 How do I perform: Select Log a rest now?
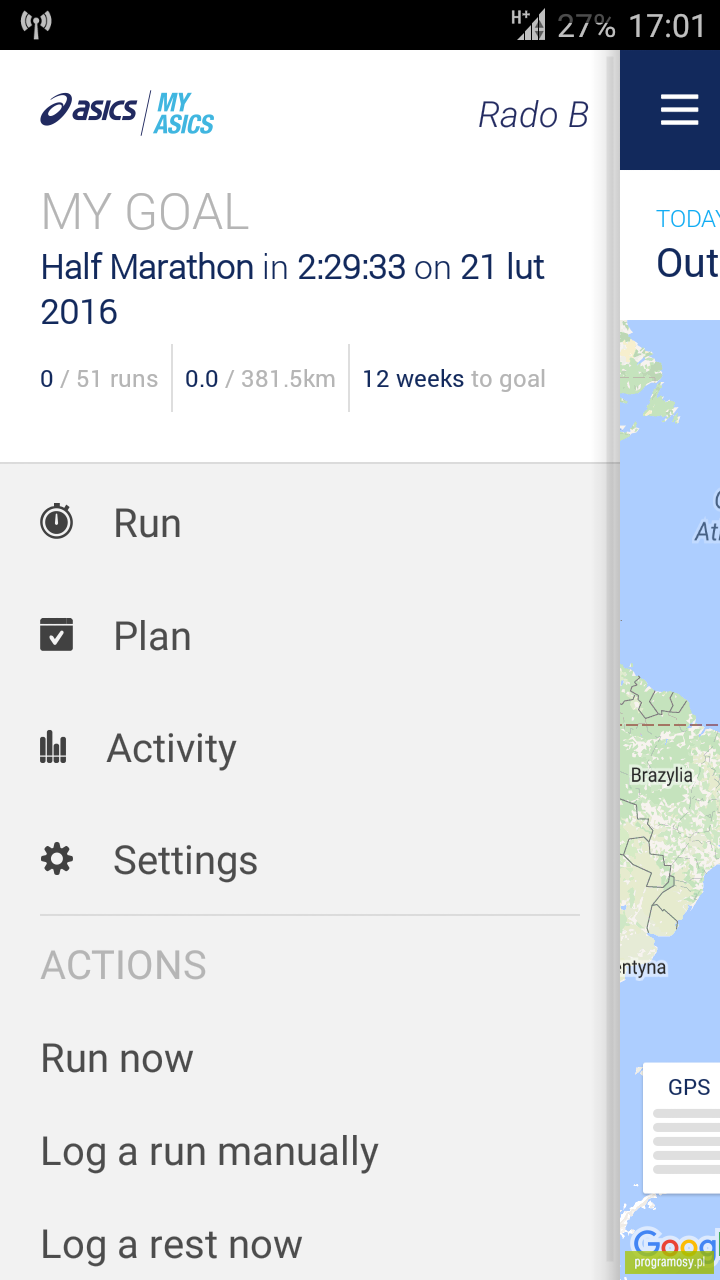171,1245
